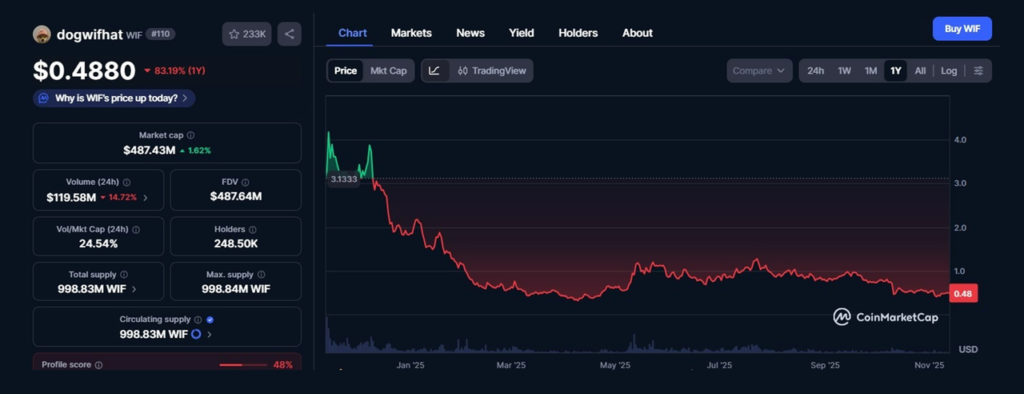Expand Total supply details chevron
The height and width of the screenshot is (394, 1024).
[x=134, y=289]
